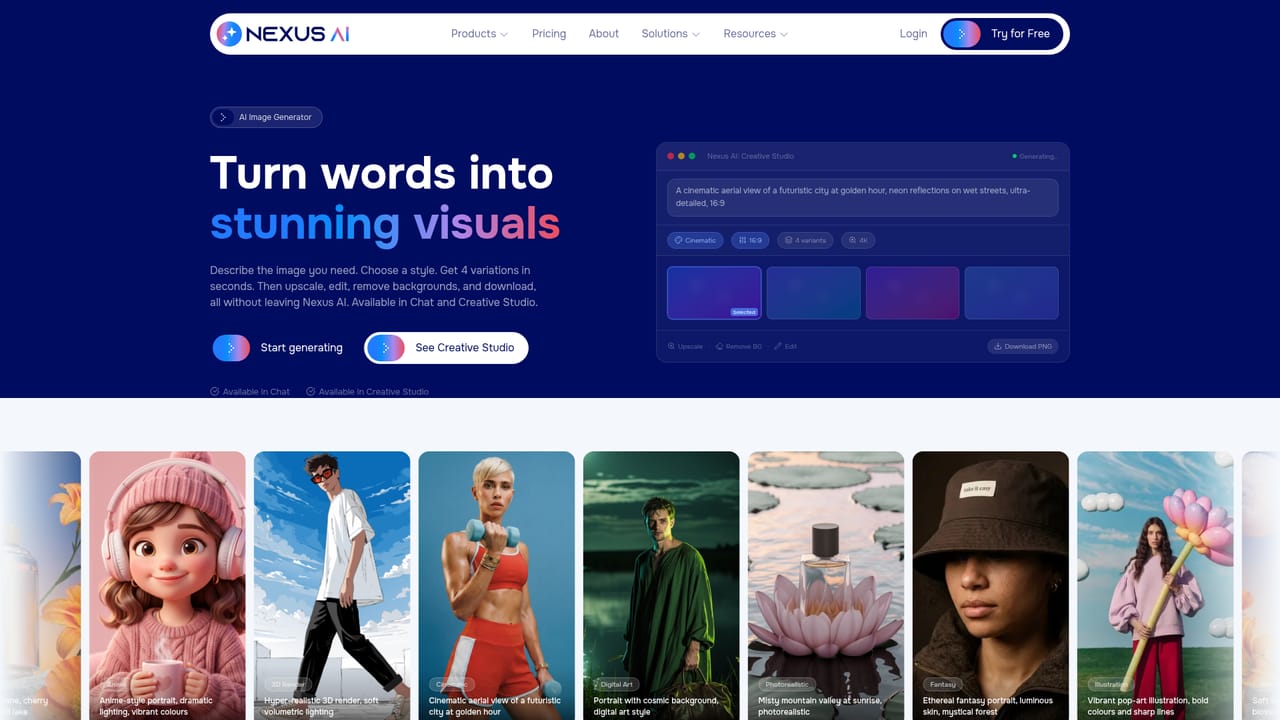
Task: Click the Start generating button
Action: click(279, 348)
